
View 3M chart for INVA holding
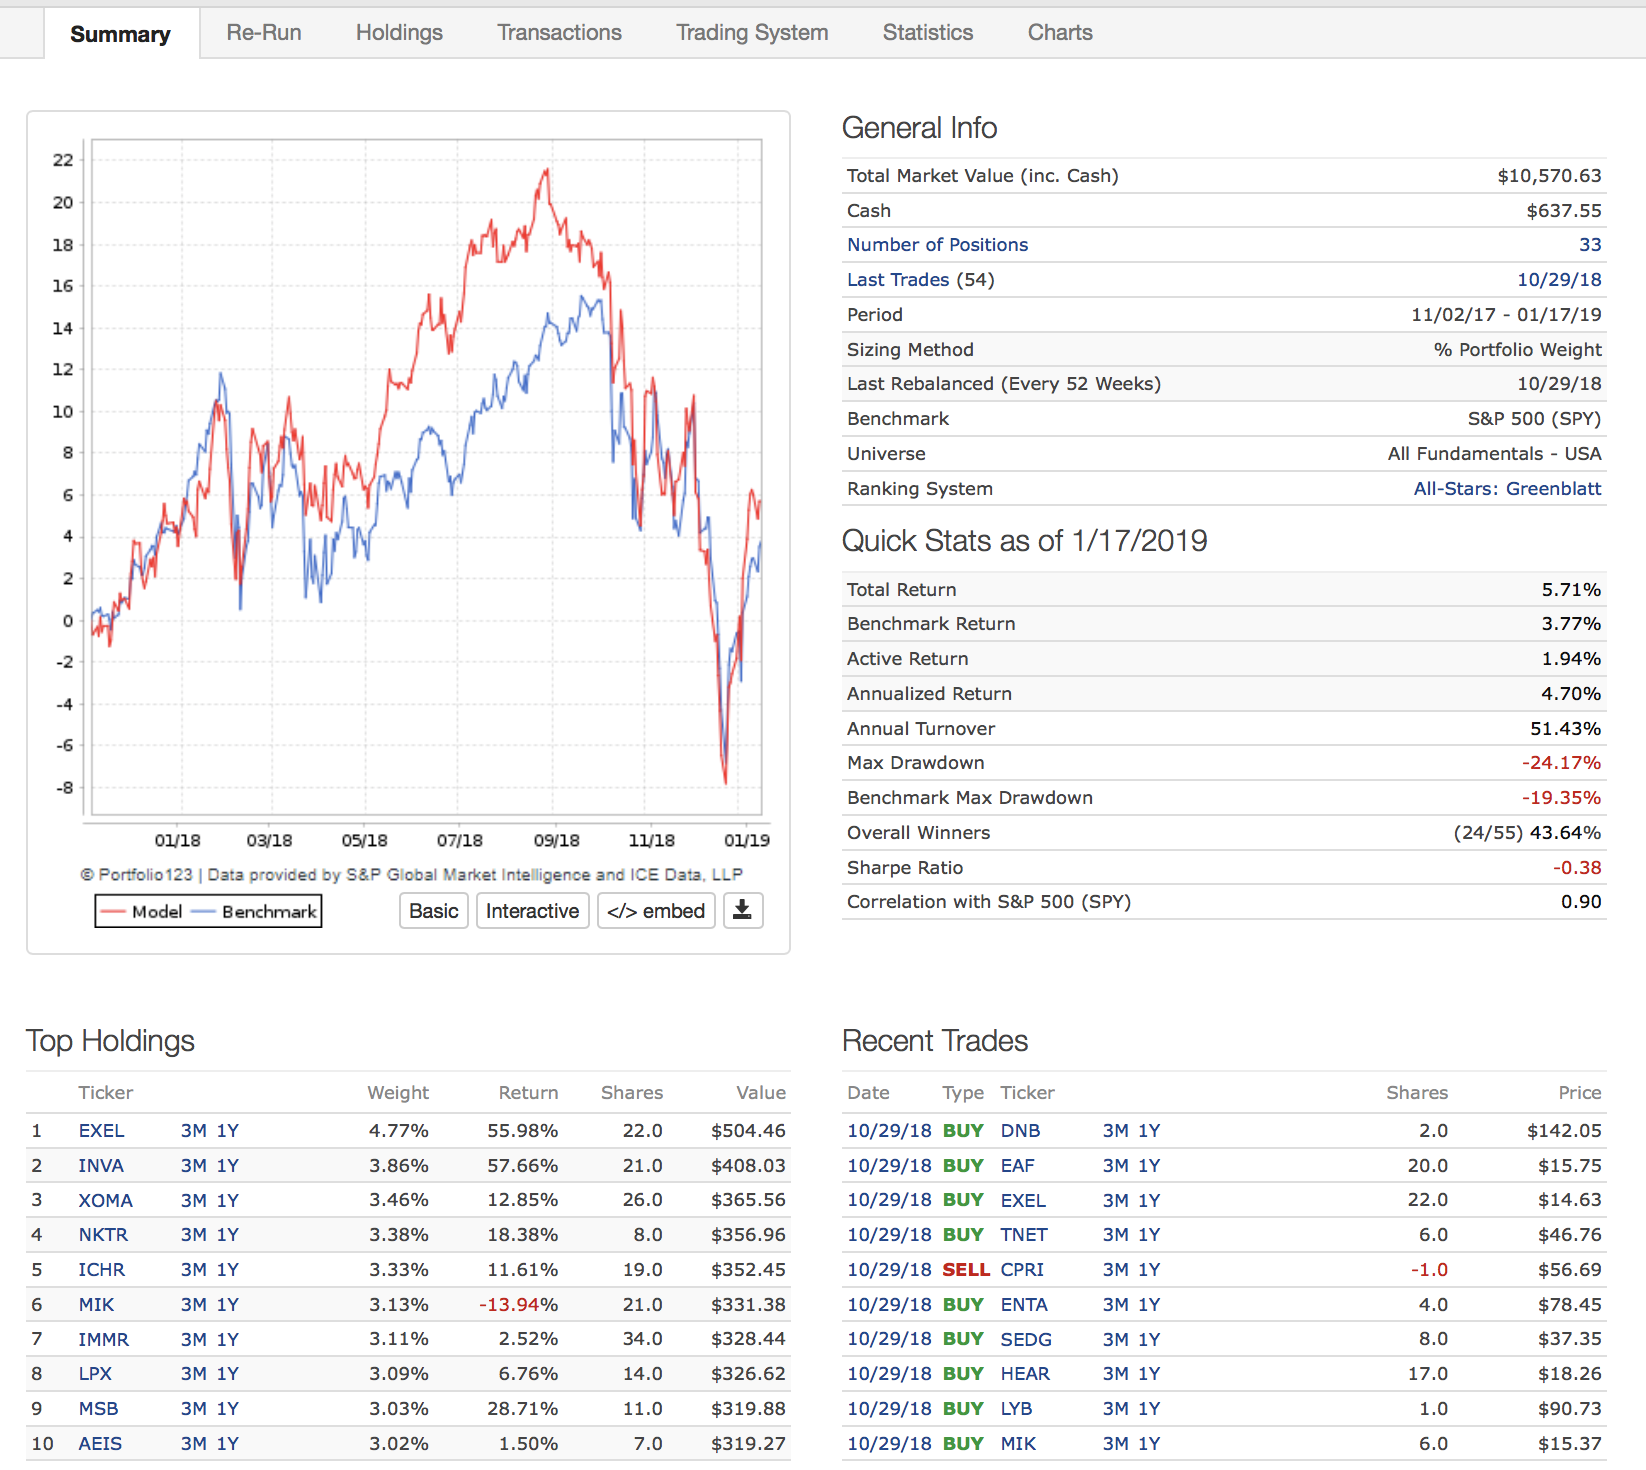click(193, 1166)
